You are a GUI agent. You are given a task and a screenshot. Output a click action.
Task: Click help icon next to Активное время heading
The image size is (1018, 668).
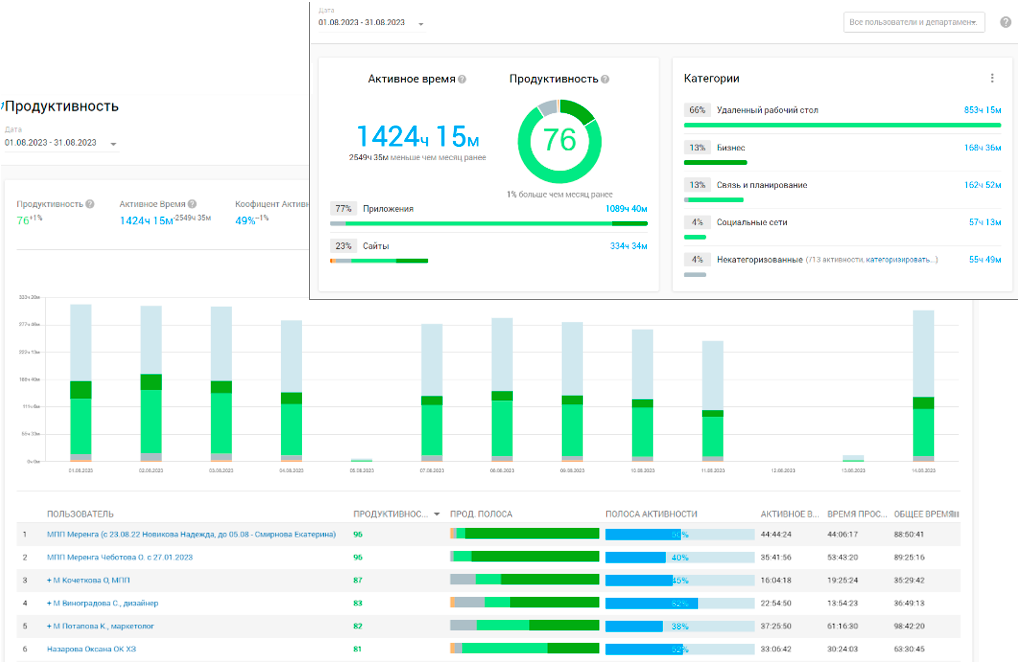[x=462, y=79]
